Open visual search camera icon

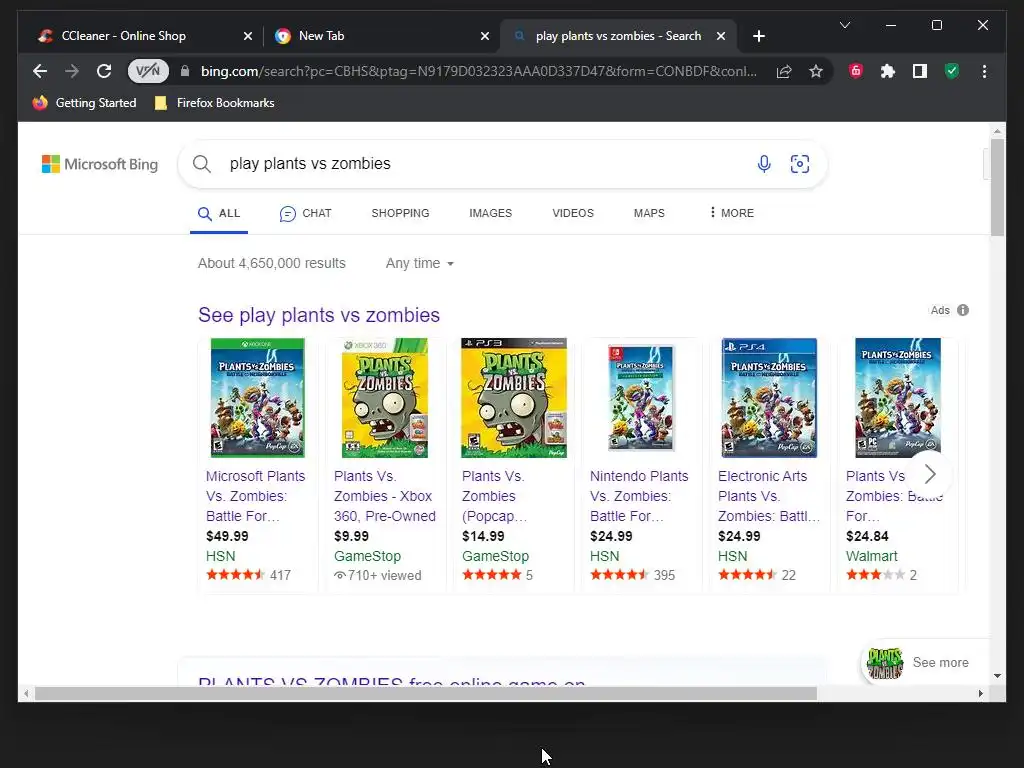800,164
